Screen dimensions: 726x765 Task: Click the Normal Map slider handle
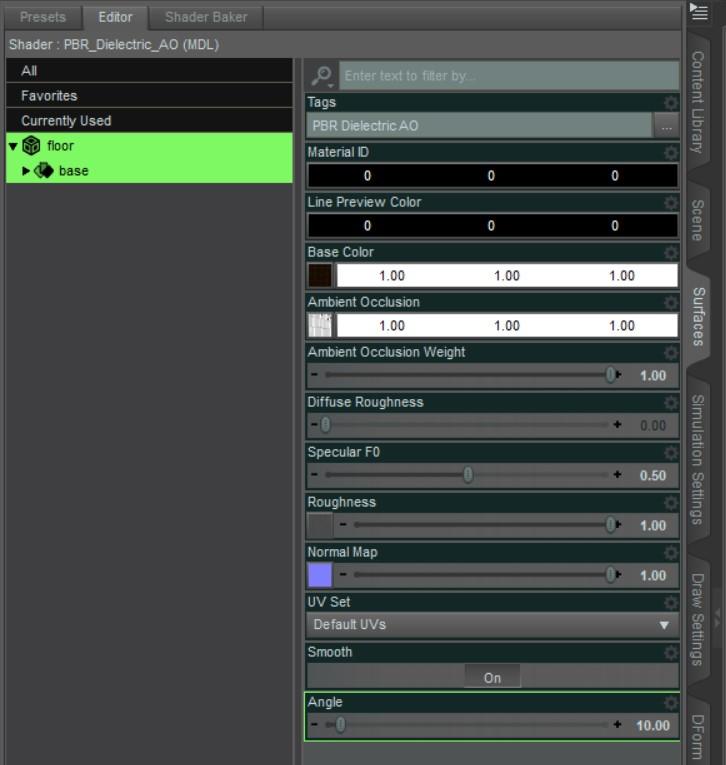point(610,575)
